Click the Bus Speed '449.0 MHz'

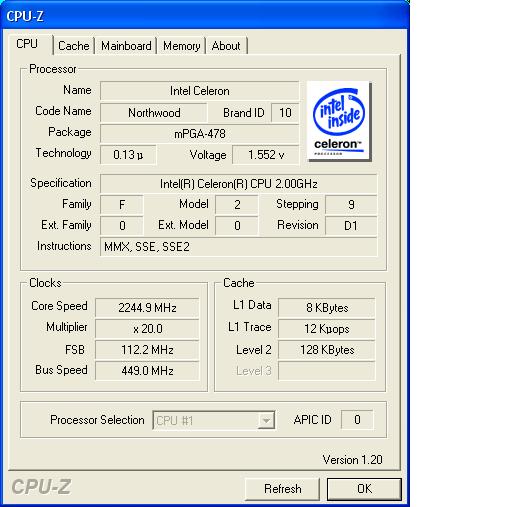(147, 371)
